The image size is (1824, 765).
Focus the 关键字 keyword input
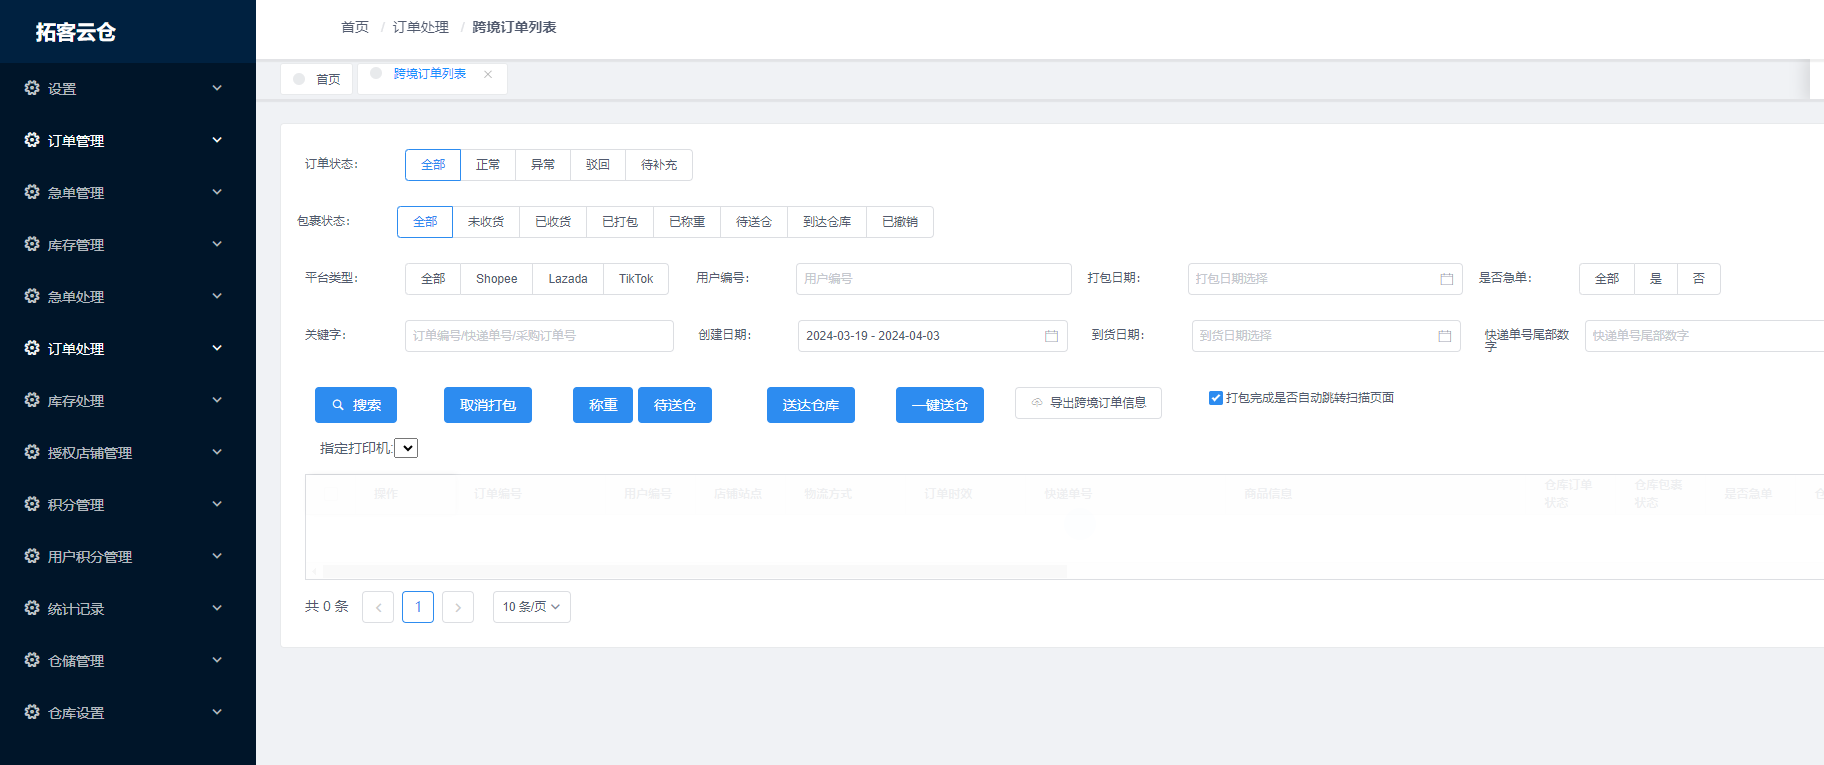point(539,336)
